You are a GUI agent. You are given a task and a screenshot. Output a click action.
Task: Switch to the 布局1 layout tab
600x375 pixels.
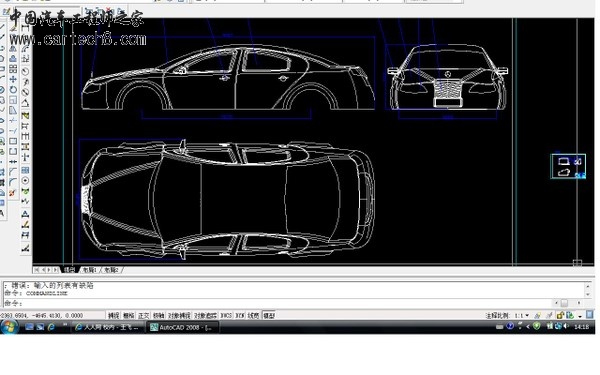90,270
